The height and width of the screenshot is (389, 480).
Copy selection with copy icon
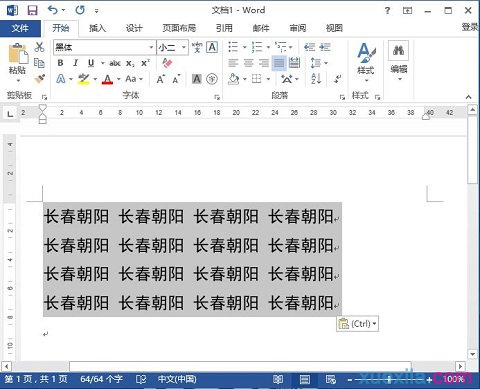click(x=39, y=63)
